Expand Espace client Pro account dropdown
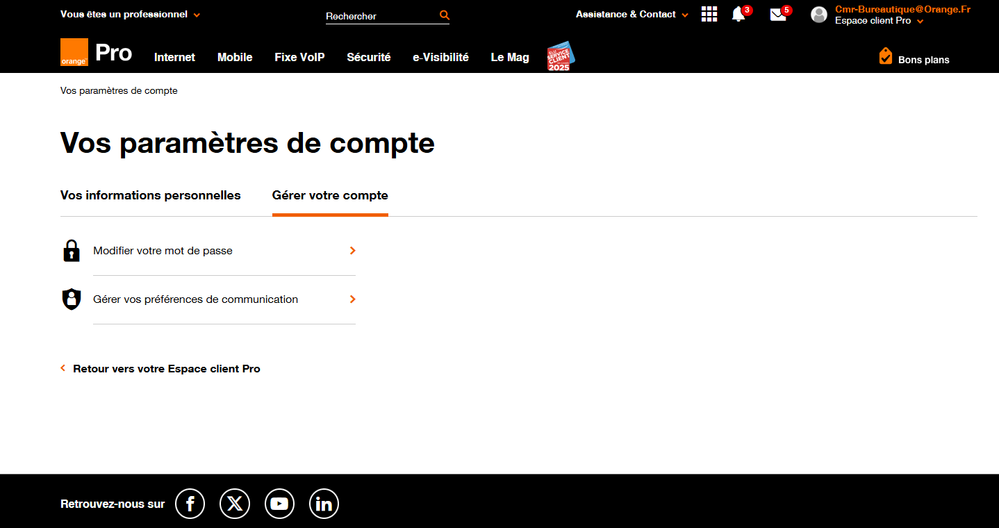 tap(879, 21)
